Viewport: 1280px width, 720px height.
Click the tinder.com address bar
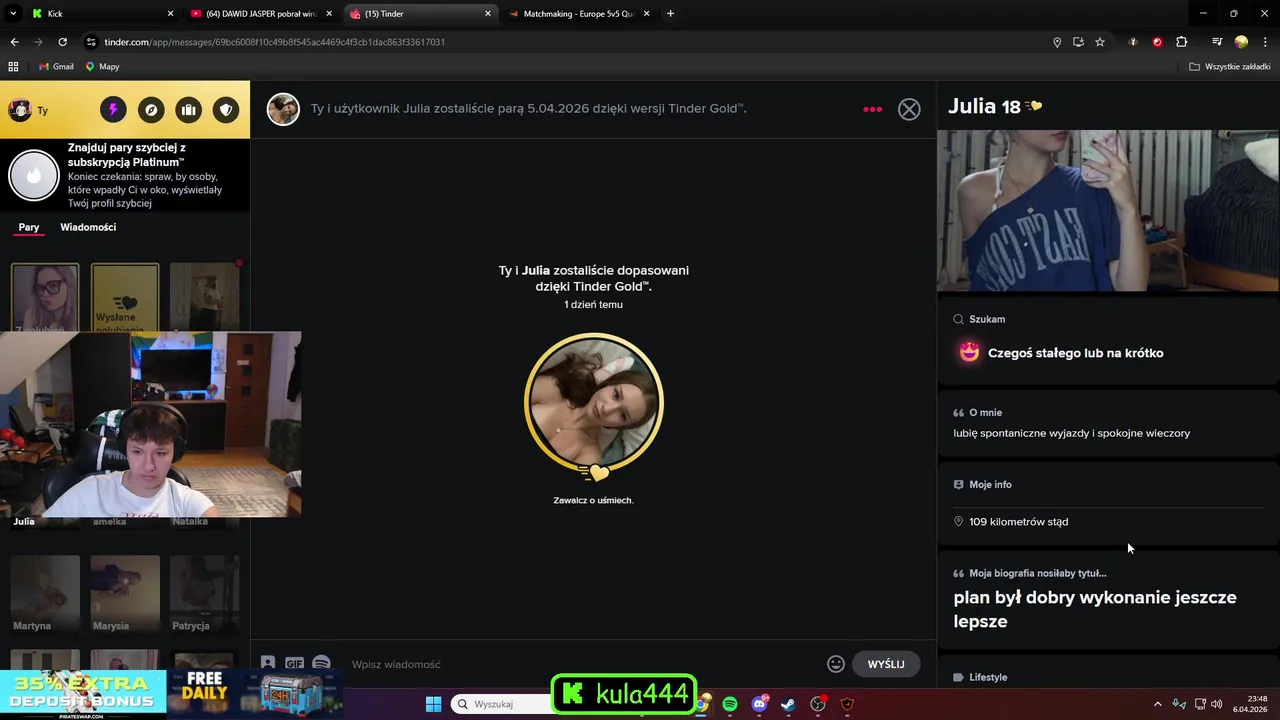(x=560, y=42)
